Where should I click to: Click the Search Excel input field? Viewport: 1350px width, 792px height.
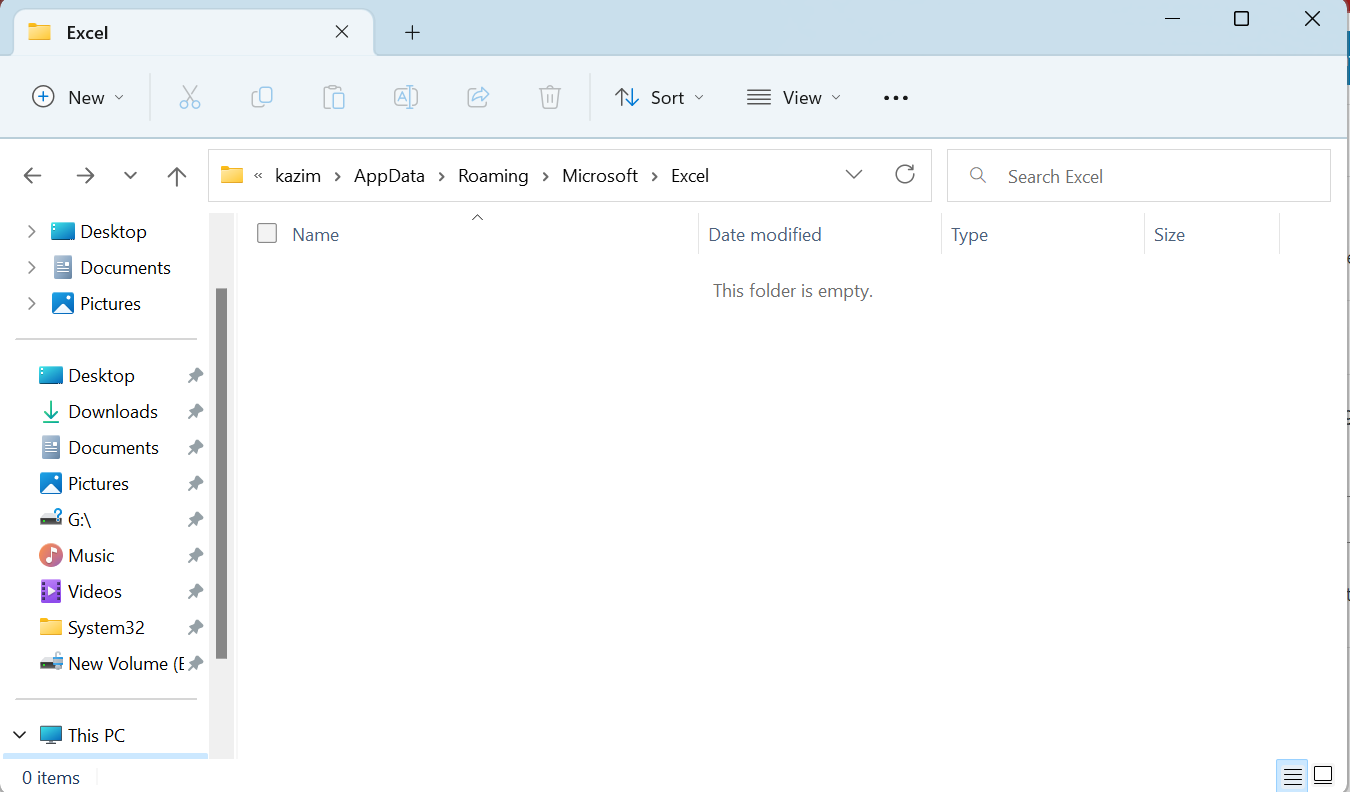point(1139,176)
